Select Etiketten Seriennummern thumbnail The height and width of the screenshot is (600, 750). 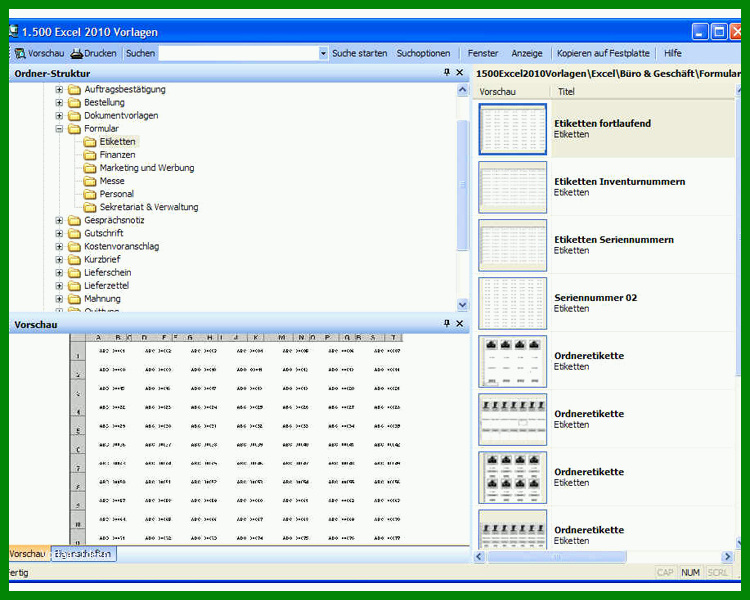point(512,245)
